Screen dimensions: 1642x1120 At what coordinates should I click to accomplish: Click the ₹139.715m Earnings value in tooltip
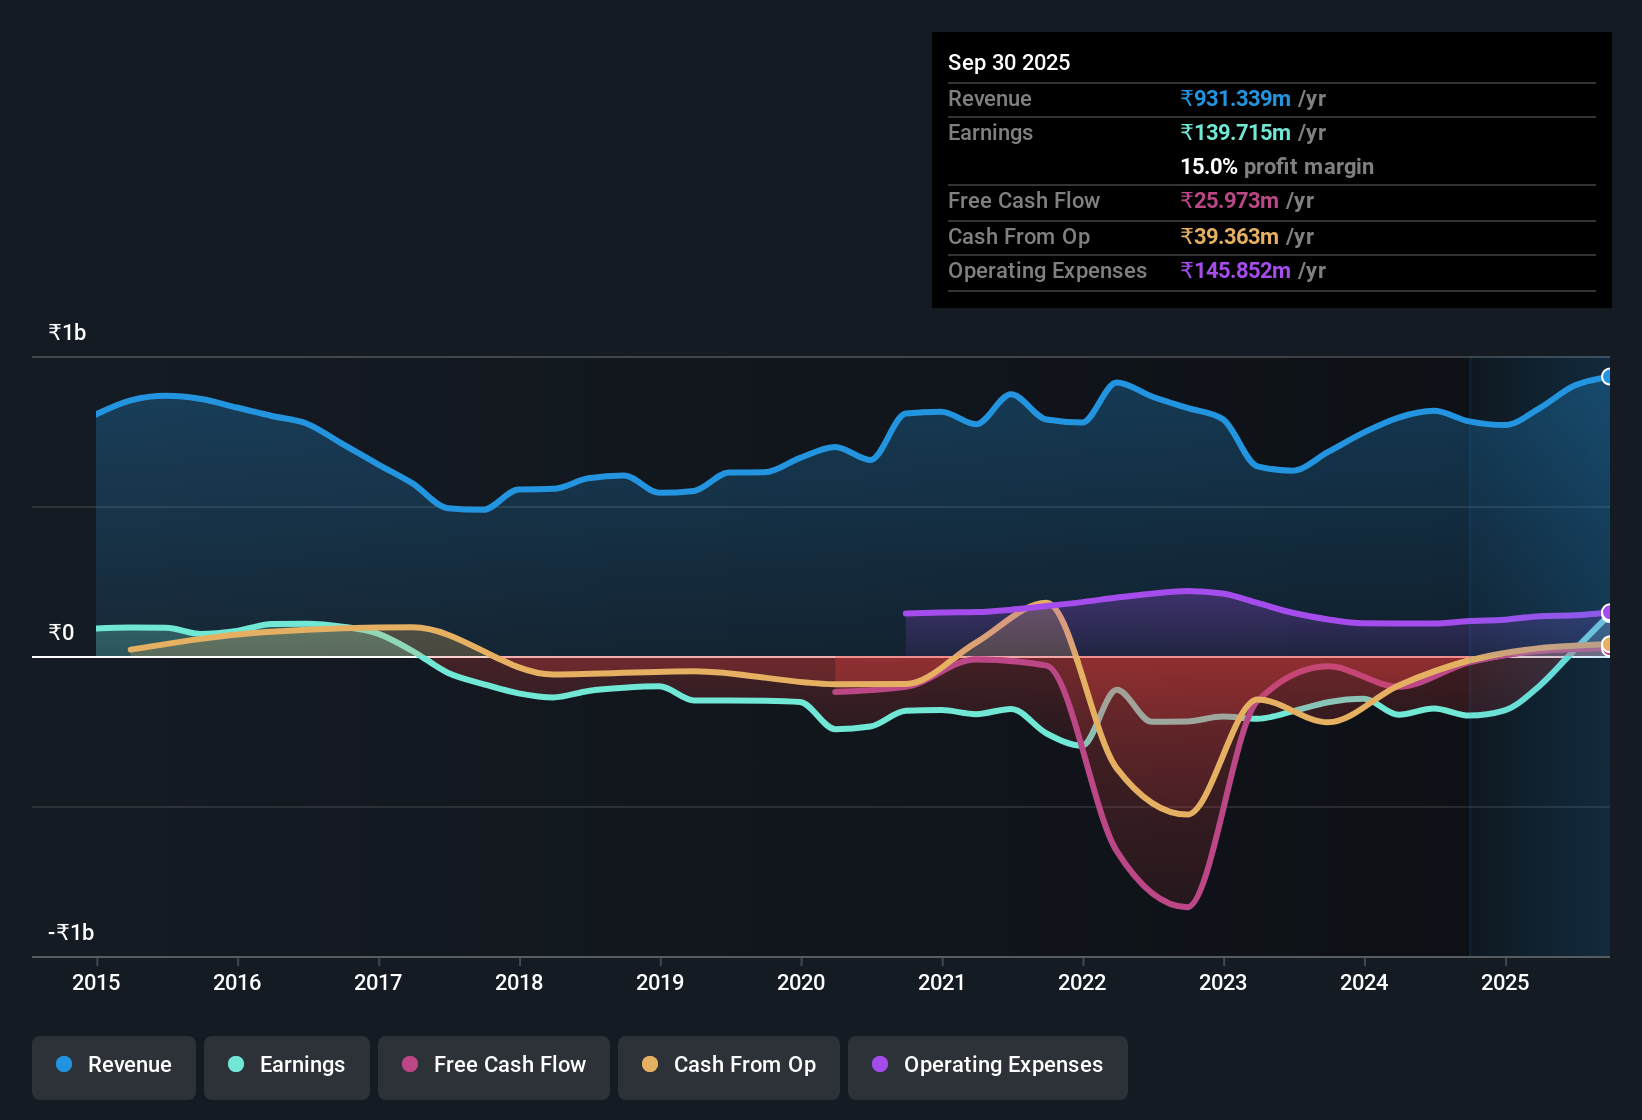click(x=1234, y=132)
